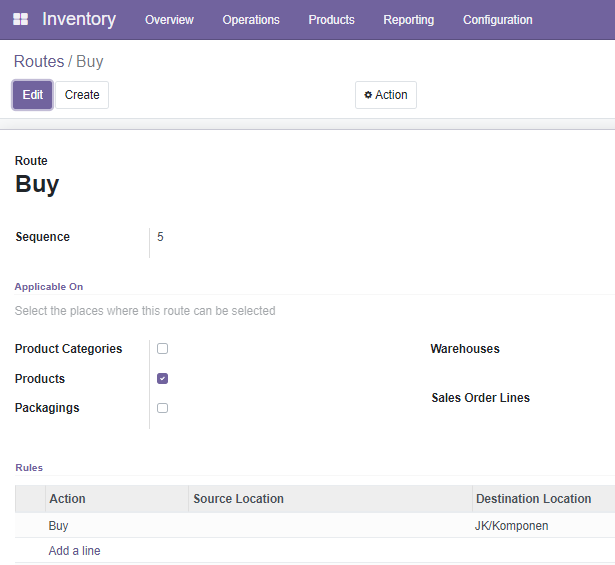Open the Buy rule row
The height and width of the screenshot is (565, 615).
(x=315, y=525)
